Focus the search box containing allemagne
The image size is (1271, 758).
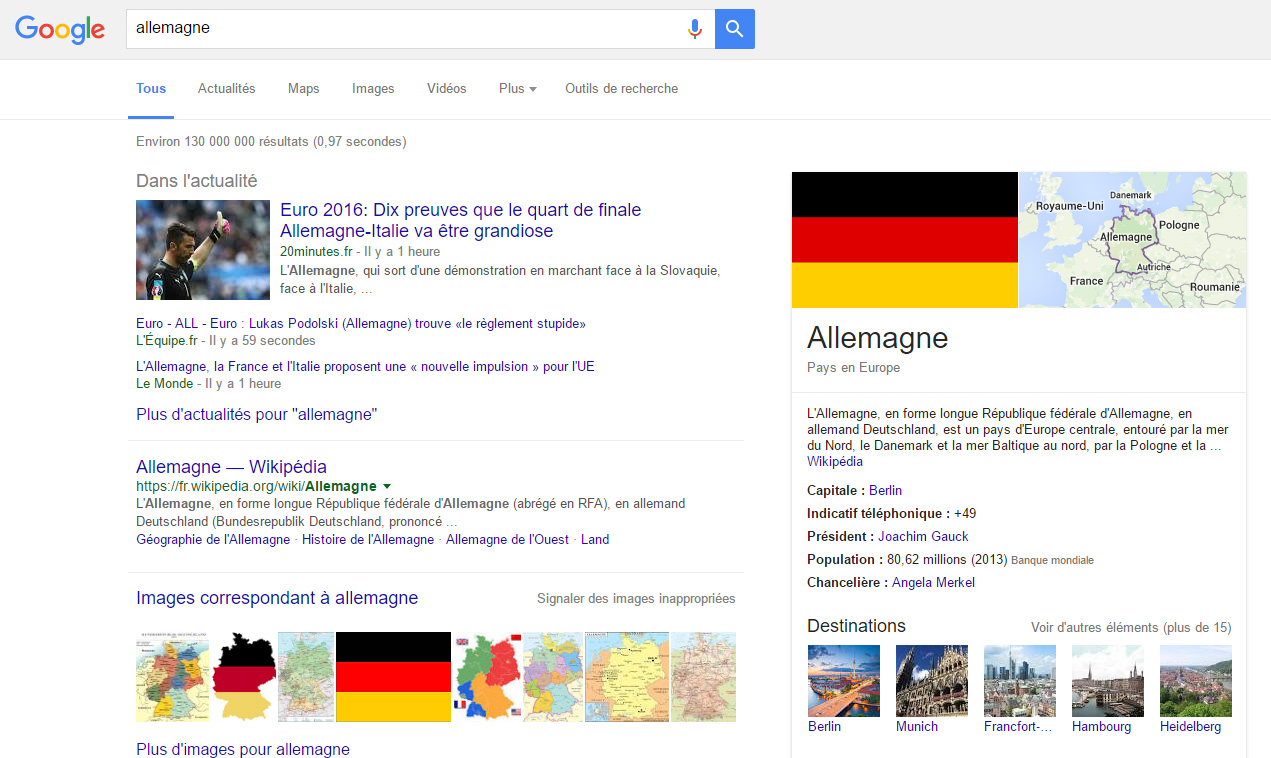point(400,29)
